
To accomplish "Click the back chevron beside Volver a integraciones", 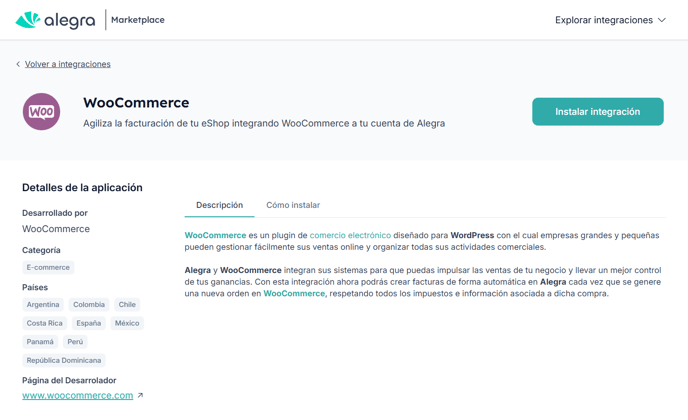I will pyautogui.click(x=18, y=64).
